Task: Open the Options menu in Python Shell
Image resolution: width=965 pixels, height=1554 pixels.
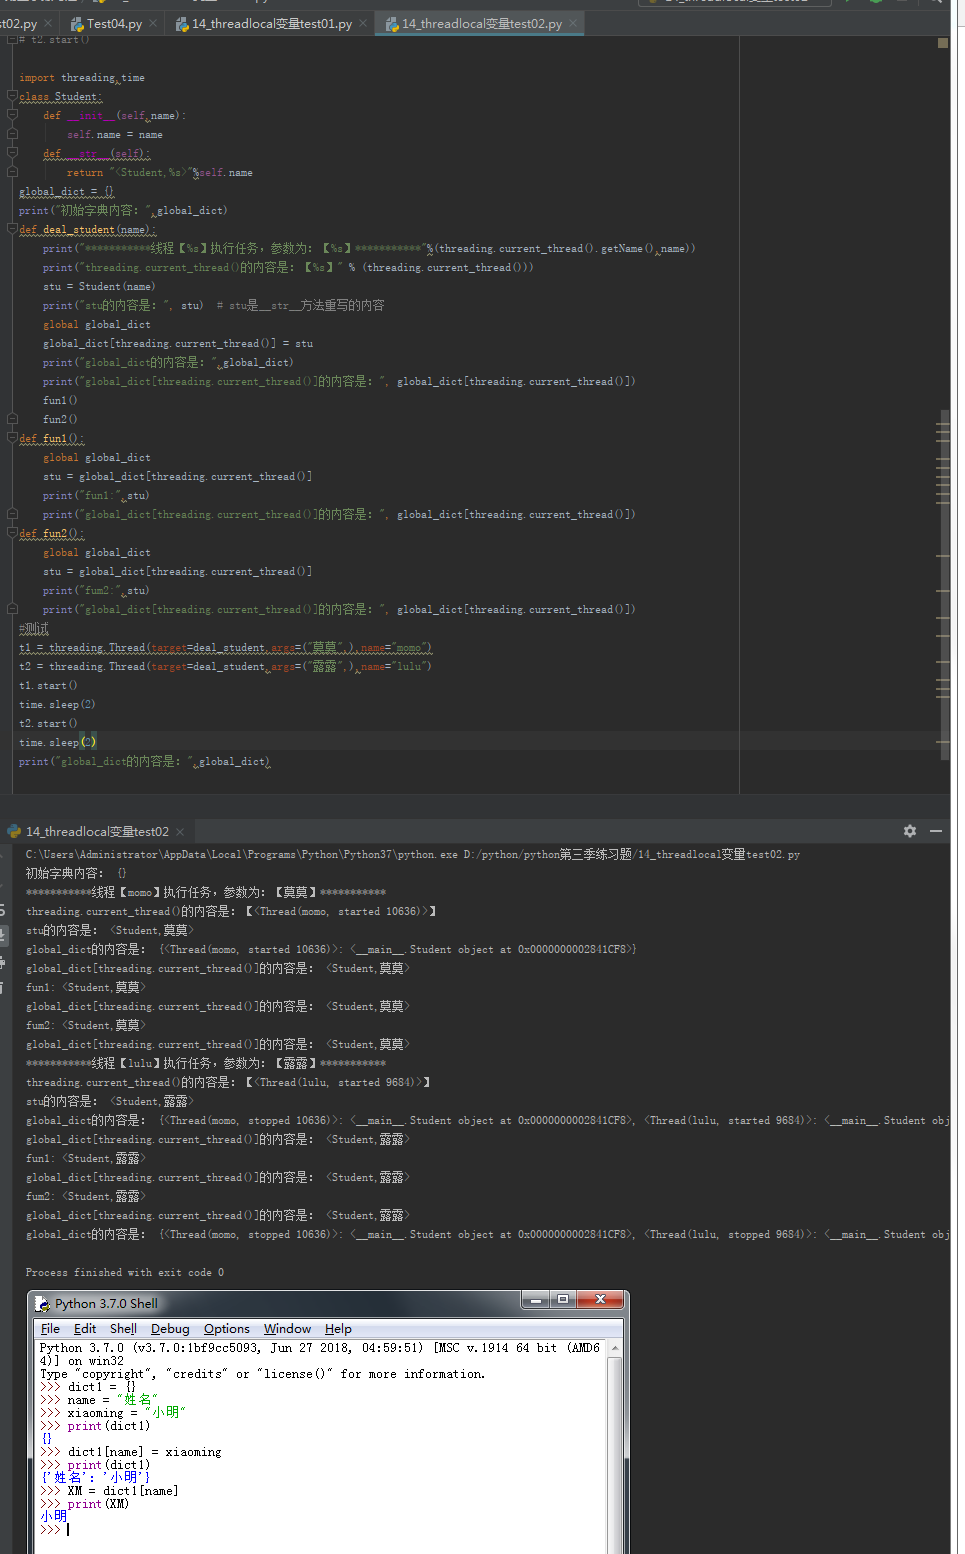Action: (227, 1329)
